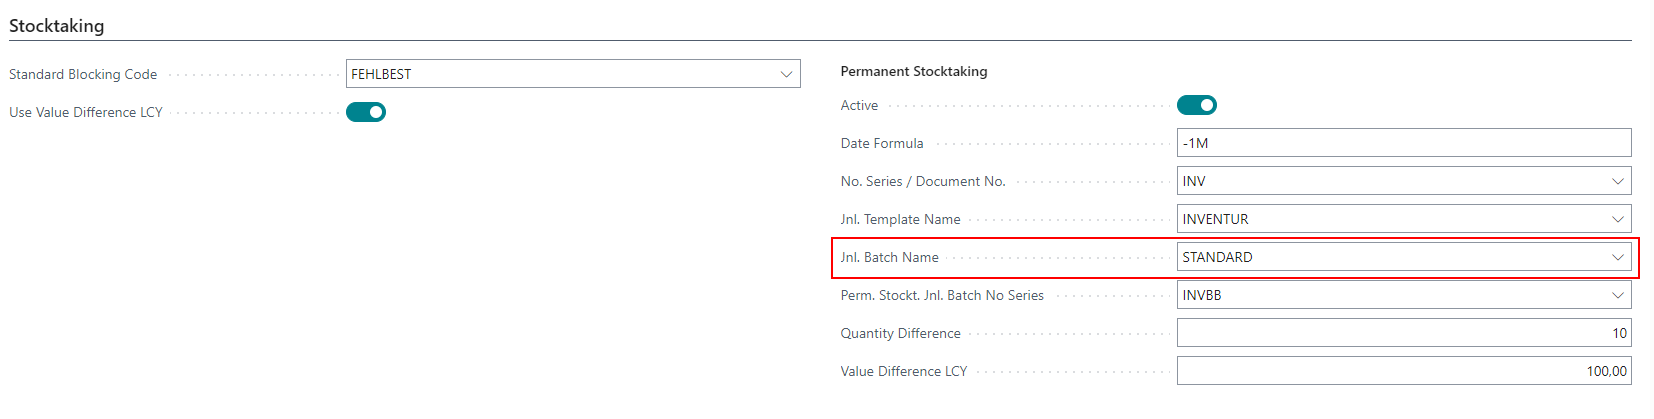The width and height of the screenshot is (1654, 419).
Task: Click the Quantity Difference input field
Action: [1403, 333]
